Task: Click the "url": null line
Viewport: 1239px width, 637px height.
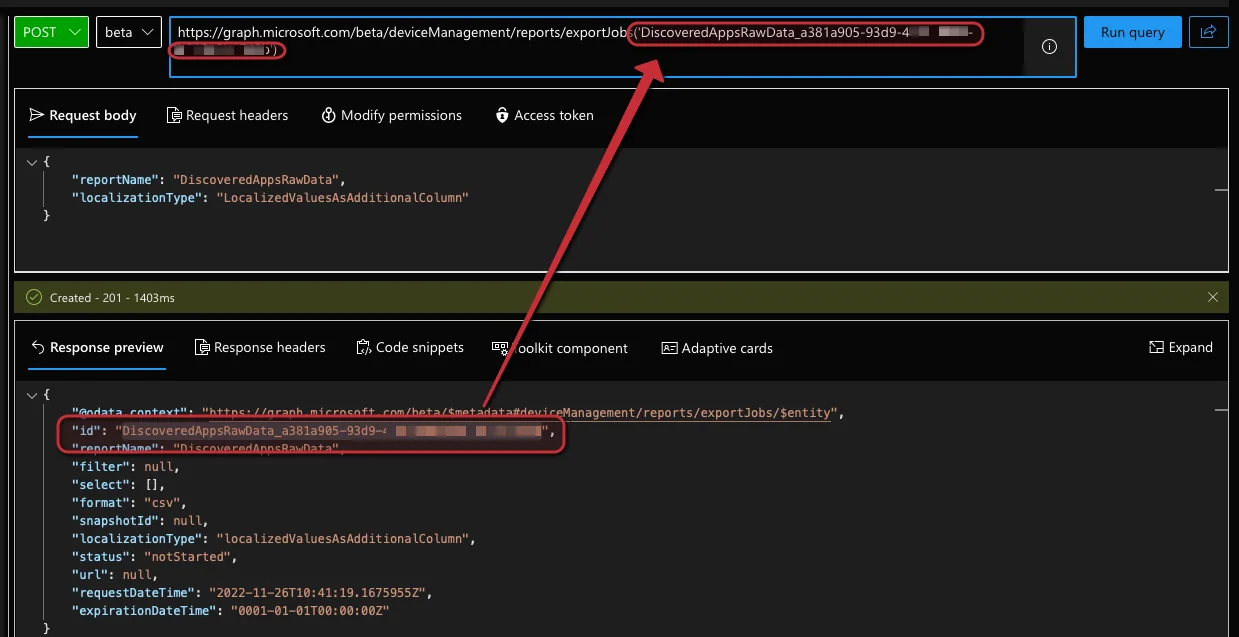Action: [x=115, y=574]
